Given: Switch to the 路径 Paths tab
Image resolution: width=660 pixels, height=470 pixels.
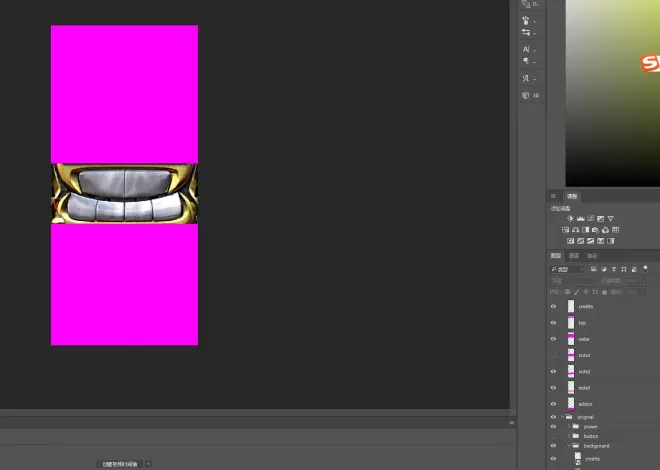Looking at the screenshot, I should tap(592, 256).
